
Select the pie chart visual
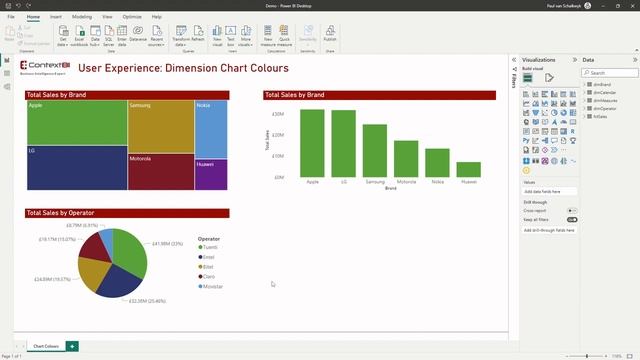[x=554, y=113]
